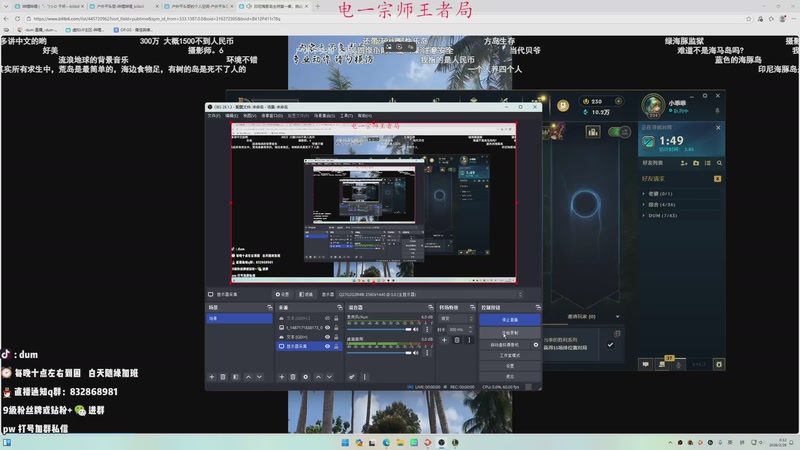Open source properties gear in sources toolbar

pos(306,377)
